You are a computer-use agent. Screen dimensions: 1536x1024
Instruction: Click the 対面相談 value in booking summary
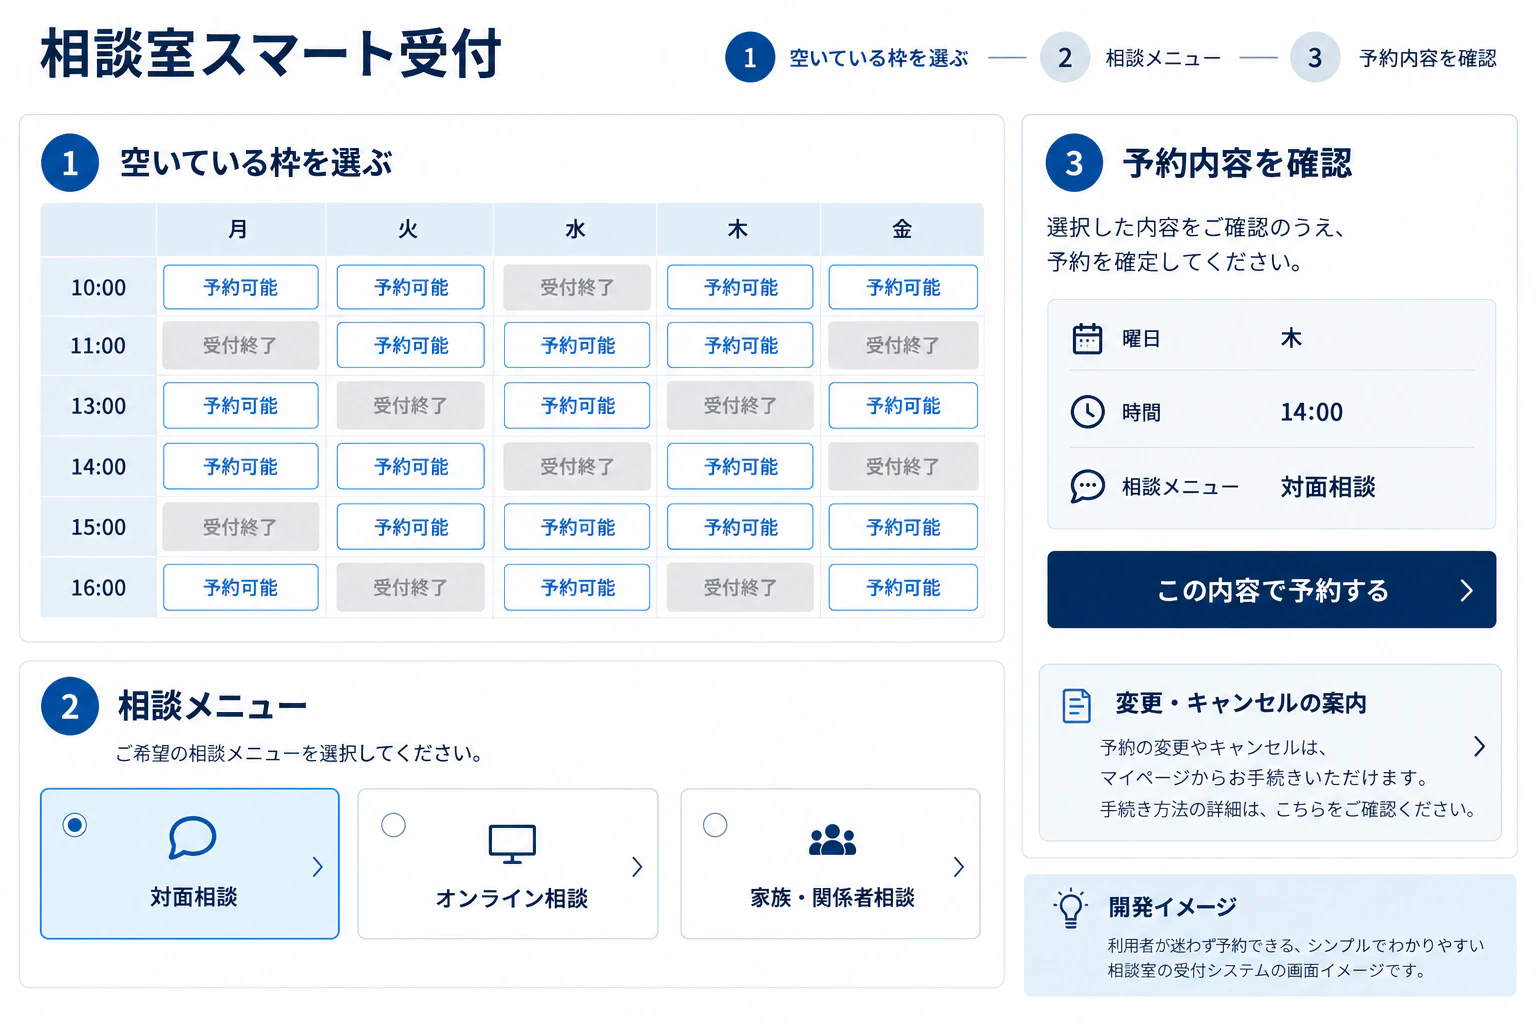pos(1327,487)
